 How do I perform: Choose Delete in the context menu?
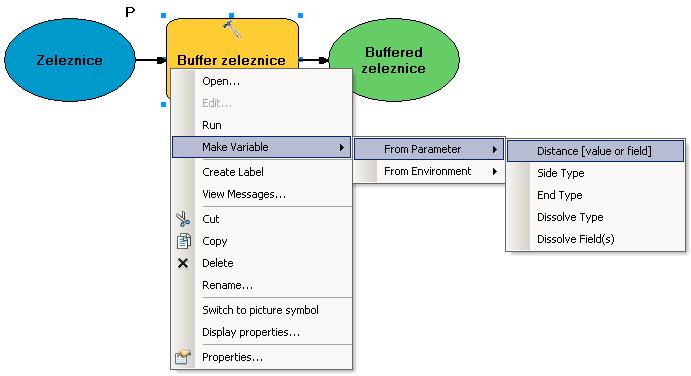point(262,263)
